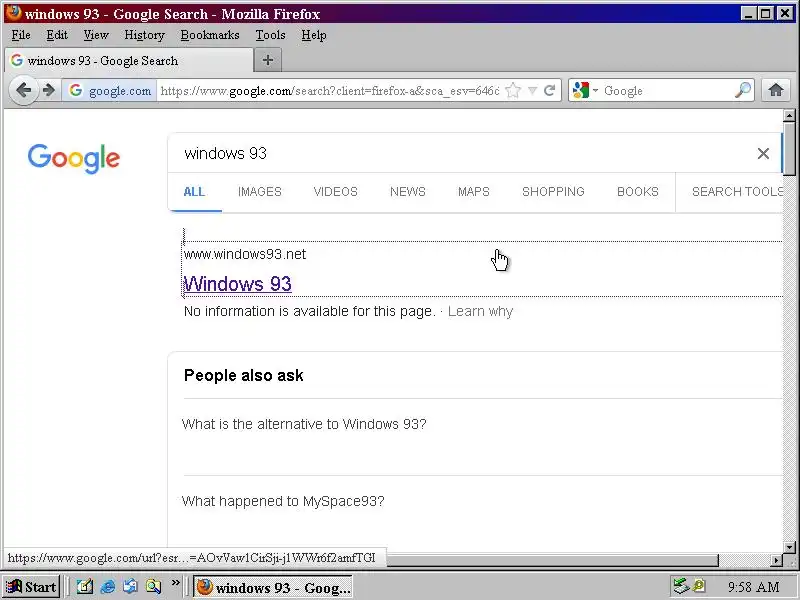Go to Firefox home page icon
800x600 pixels.
coord(776,90)
